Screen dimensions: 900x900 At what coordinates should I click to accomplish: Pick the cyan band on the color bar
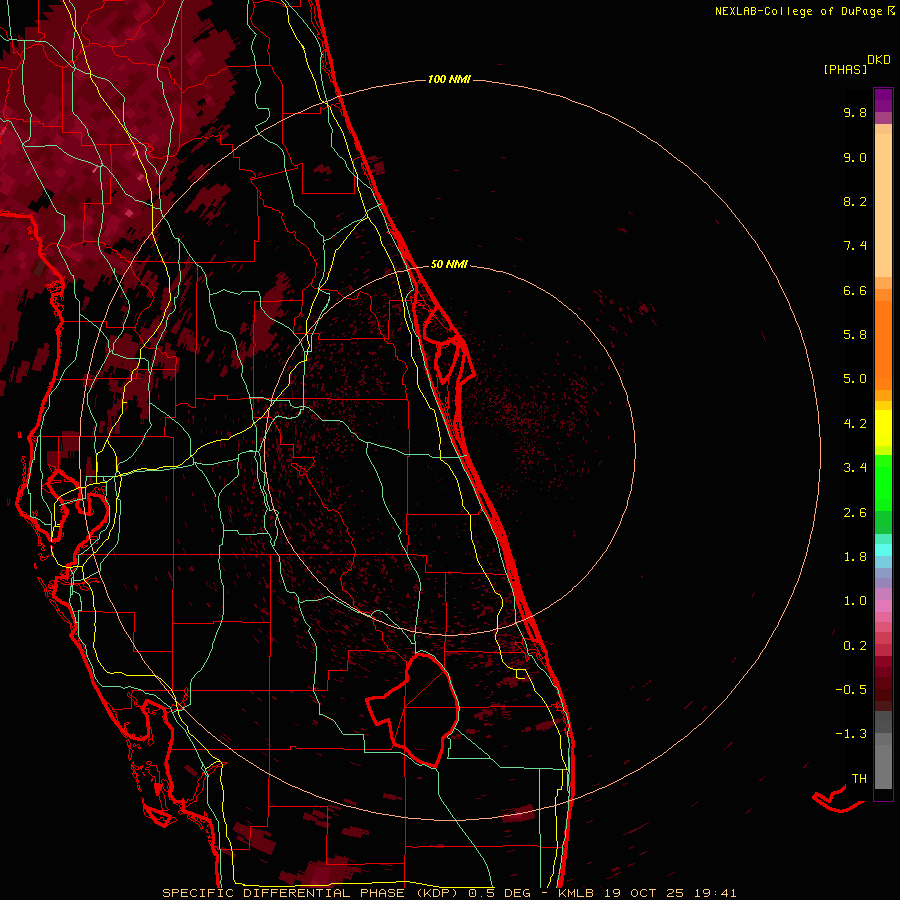883,550
